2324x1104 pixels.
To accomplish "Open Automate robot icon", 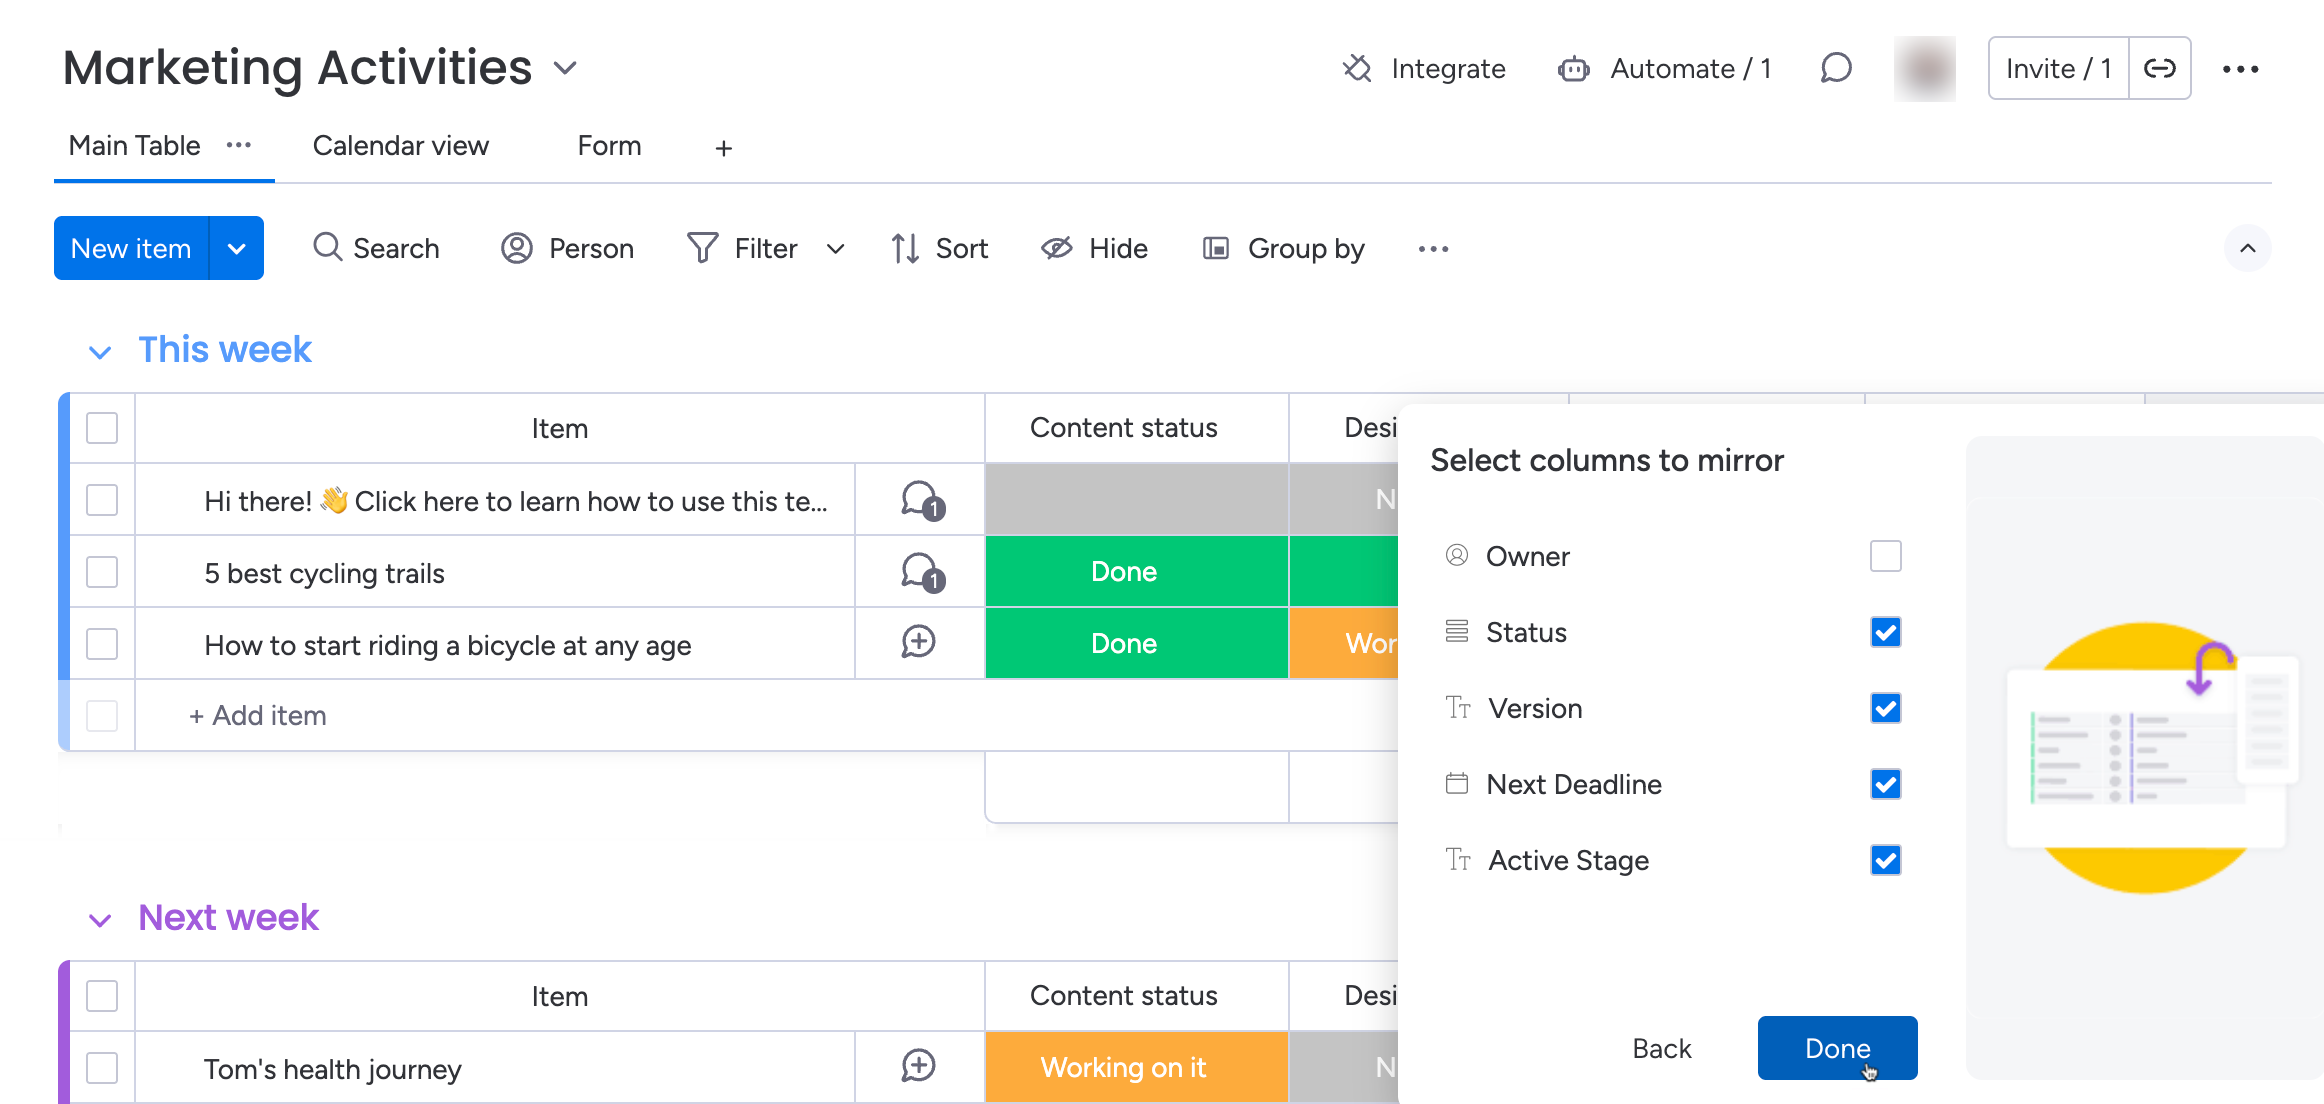I will 1573,69.
